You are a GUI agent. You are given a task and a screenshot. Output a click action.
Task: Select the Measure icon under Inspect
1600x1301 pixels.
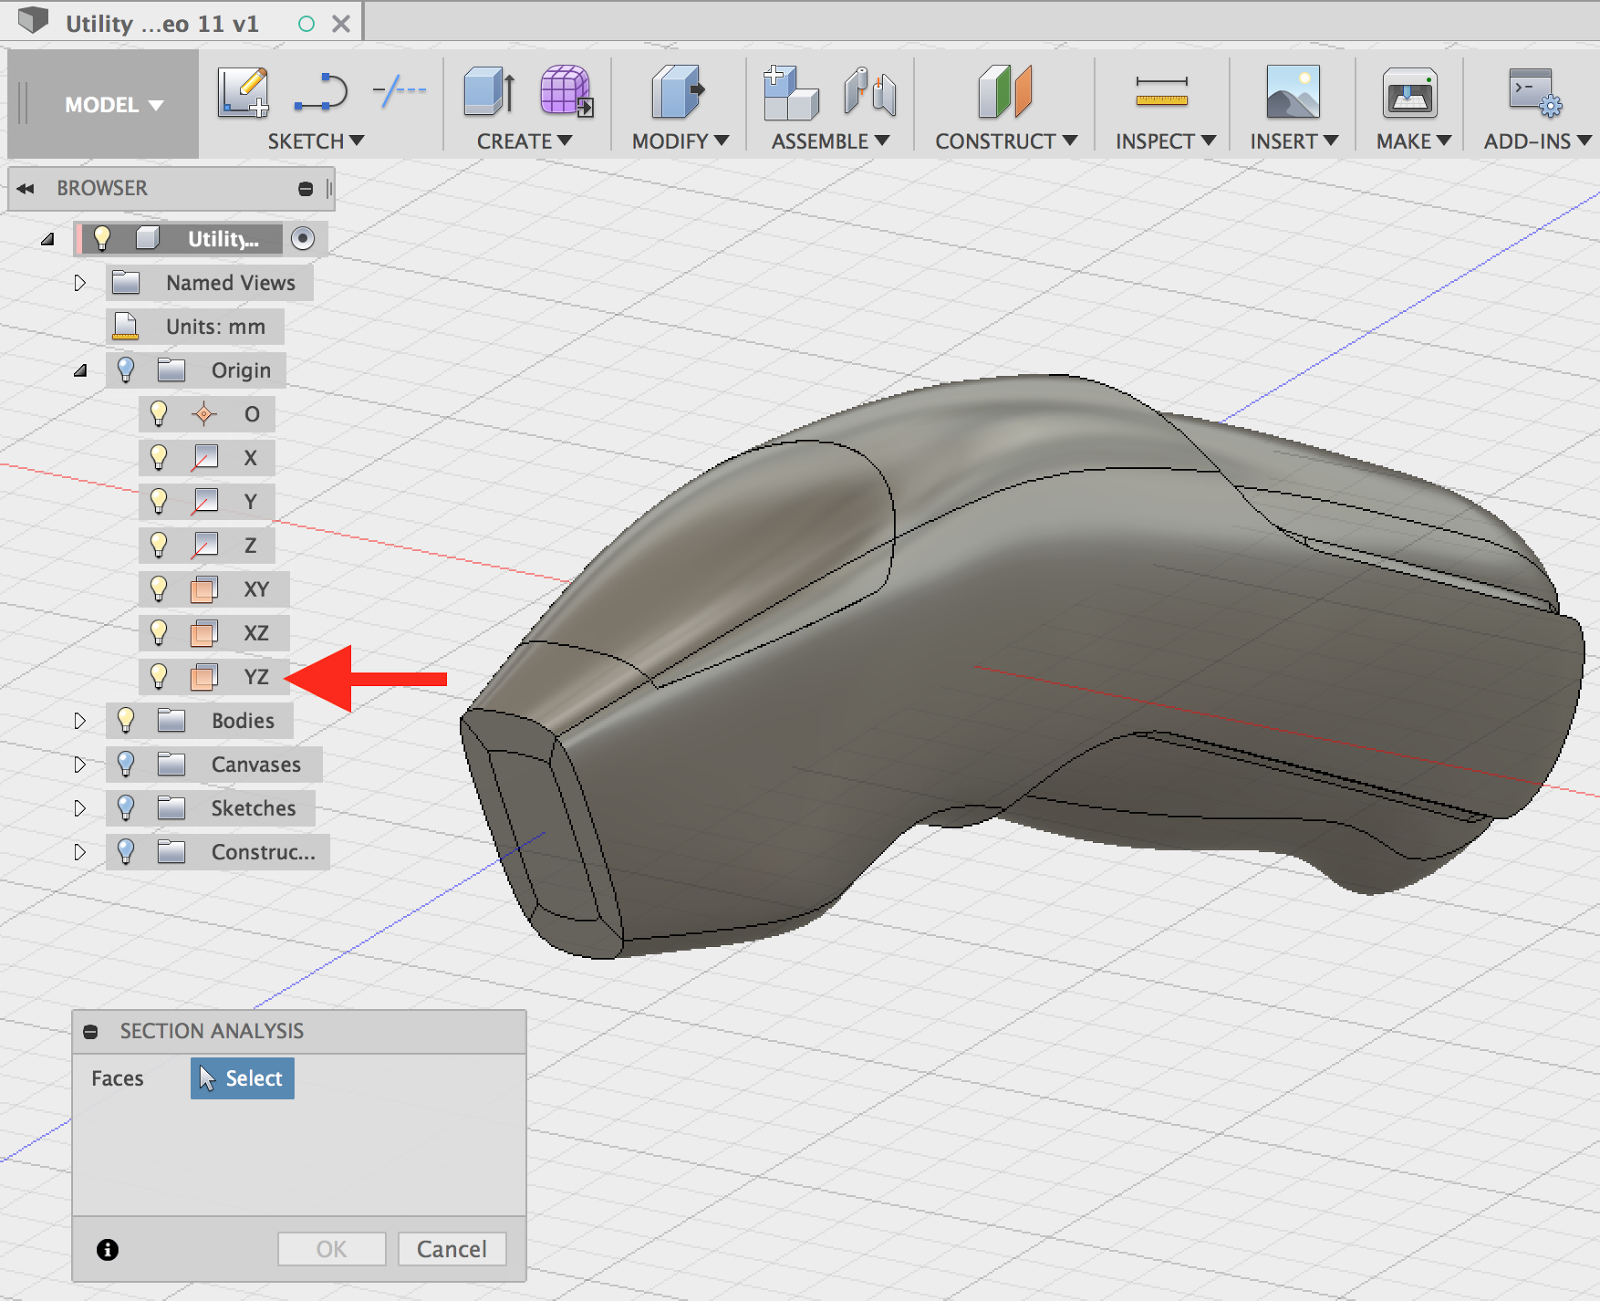click(1161, 91)
